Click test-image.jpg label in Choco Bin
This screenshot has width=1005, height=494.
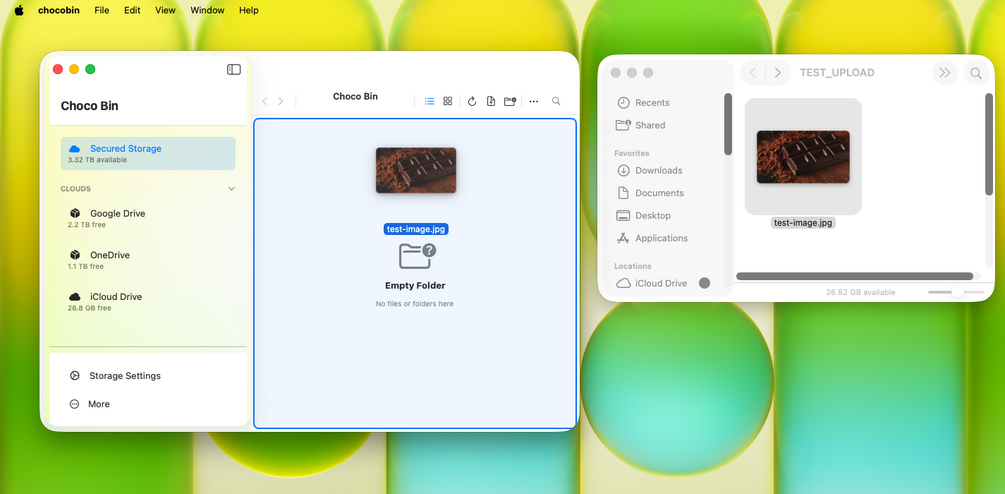416,229
